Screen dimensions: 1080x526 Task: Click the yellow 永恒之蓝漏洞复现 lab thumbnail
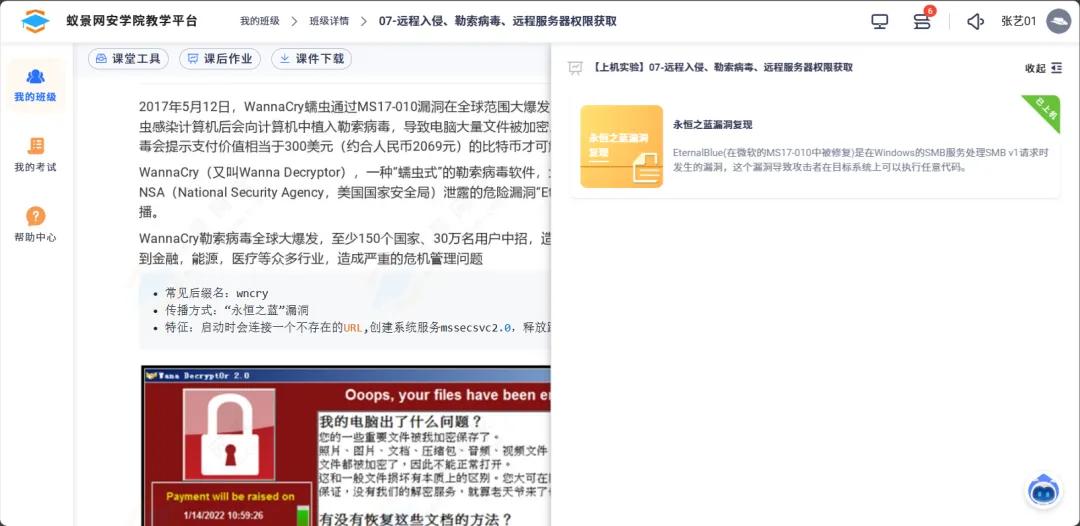pos(621,146)
